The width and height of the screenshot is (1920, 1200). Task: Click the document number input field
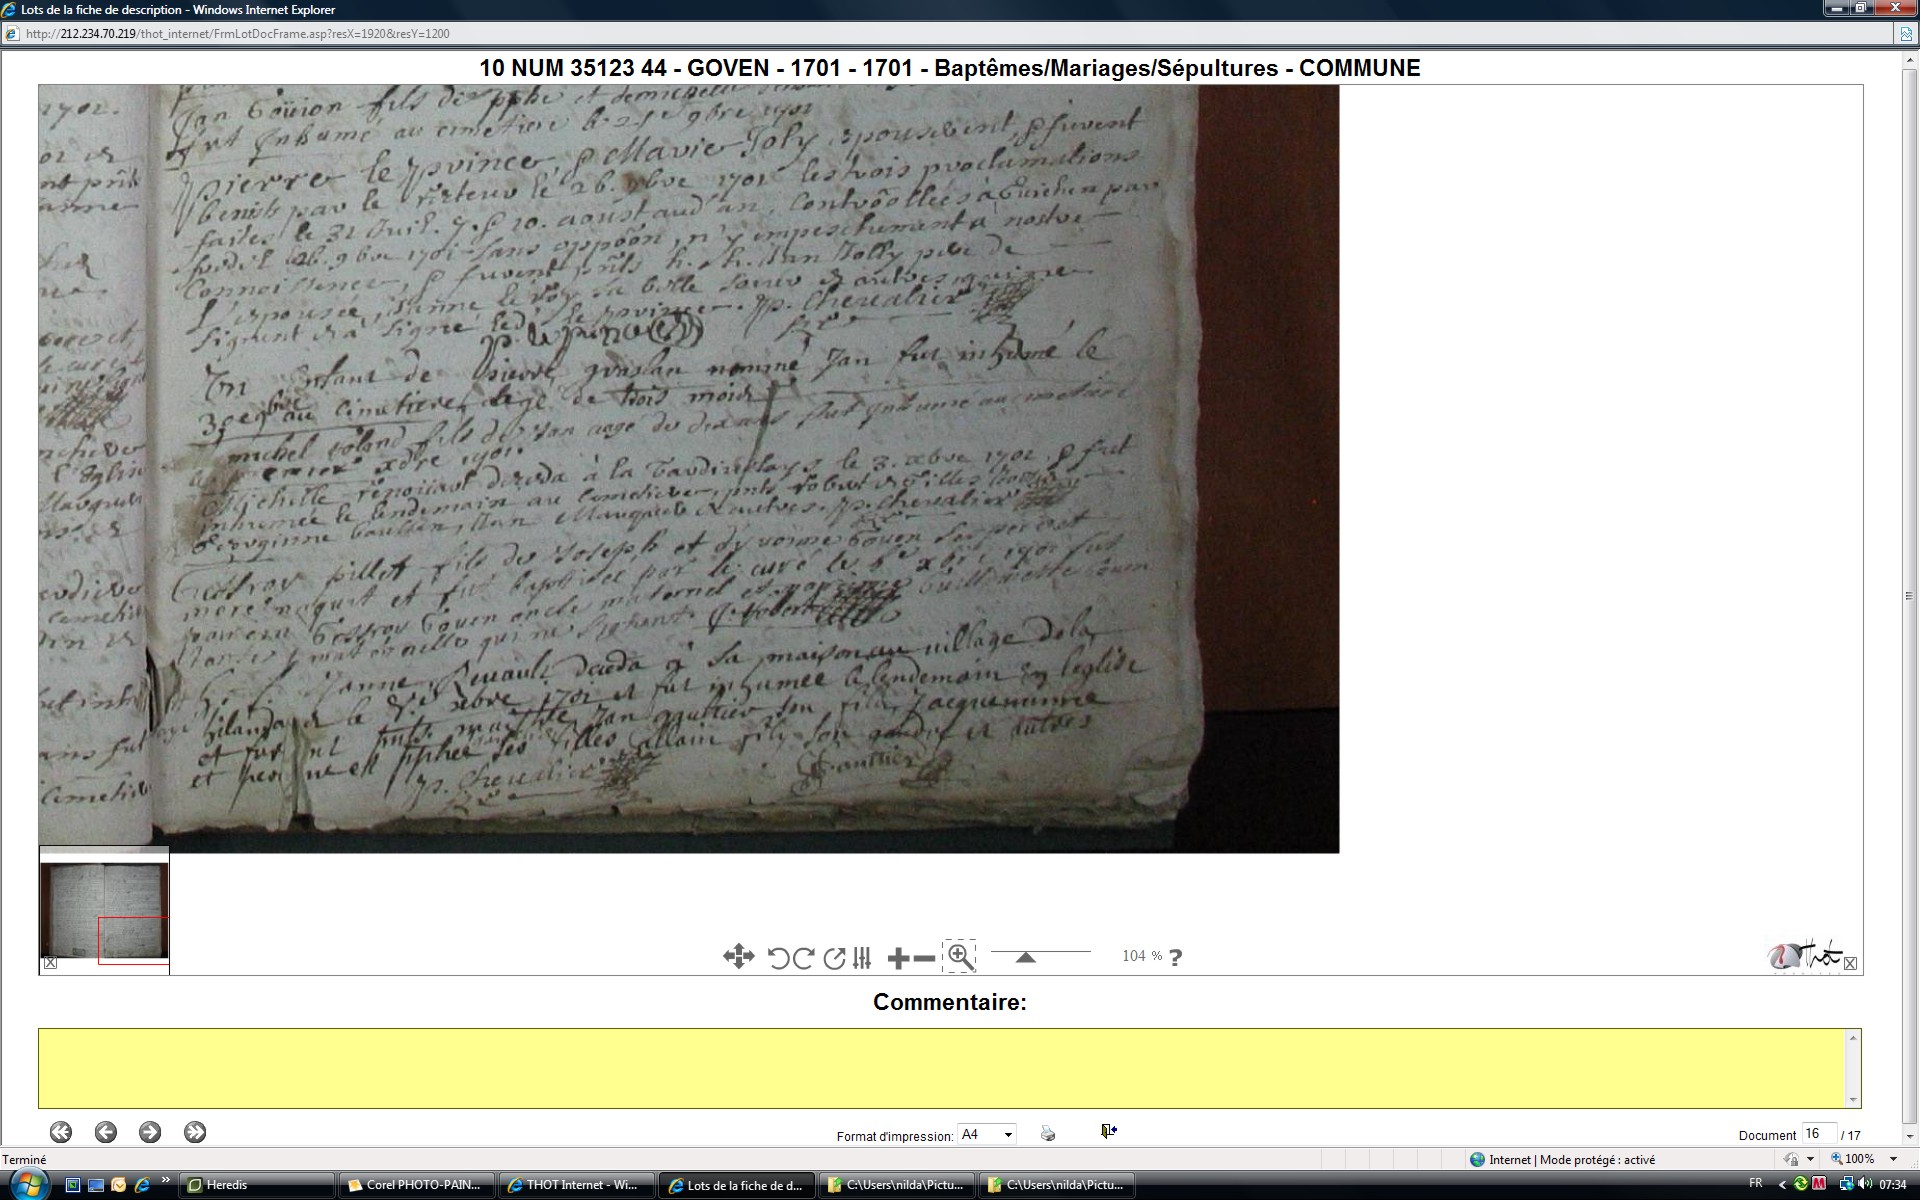click(x=1818, y=1134)
